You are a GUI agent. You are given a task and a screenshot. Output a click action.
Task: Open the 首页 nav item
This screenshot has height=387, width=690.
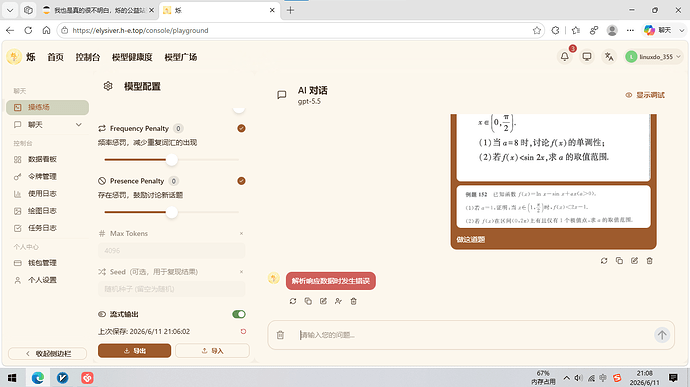click(55, 57)
